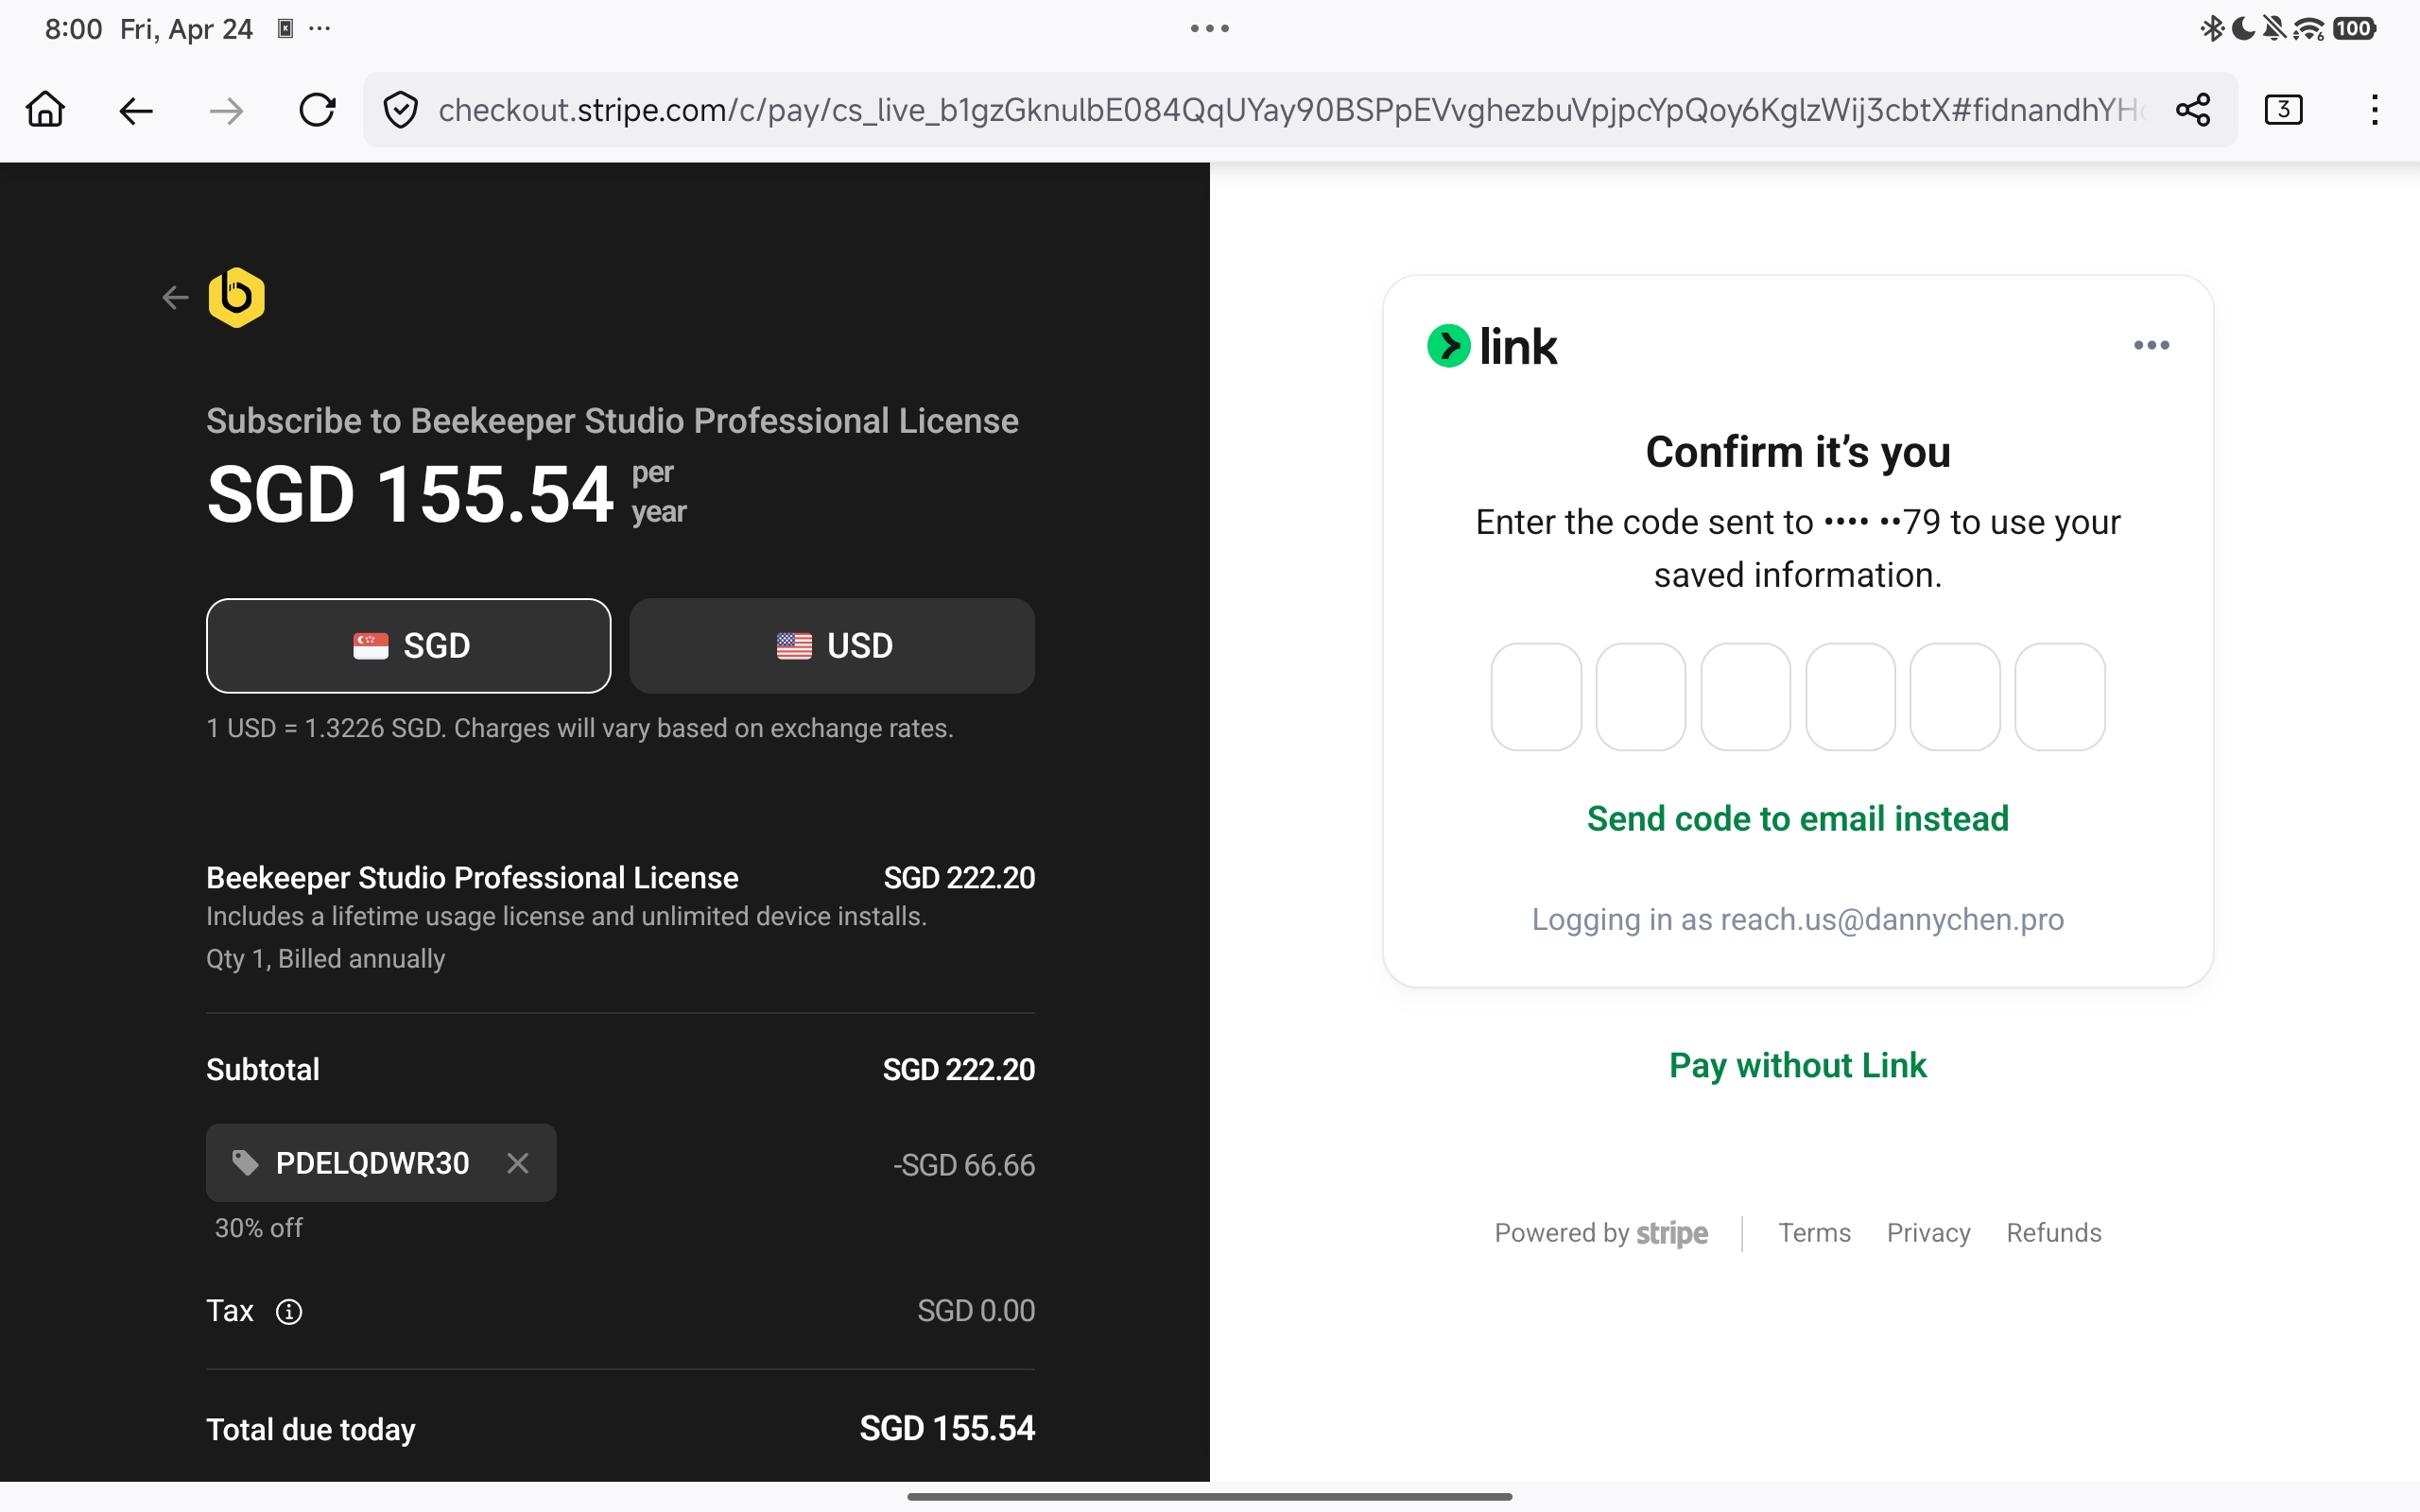Image resolution: width=2420 pixels, height=1512 pixels.
Task: Click the Beekeeper Studio logo
Action: point(237,297)
